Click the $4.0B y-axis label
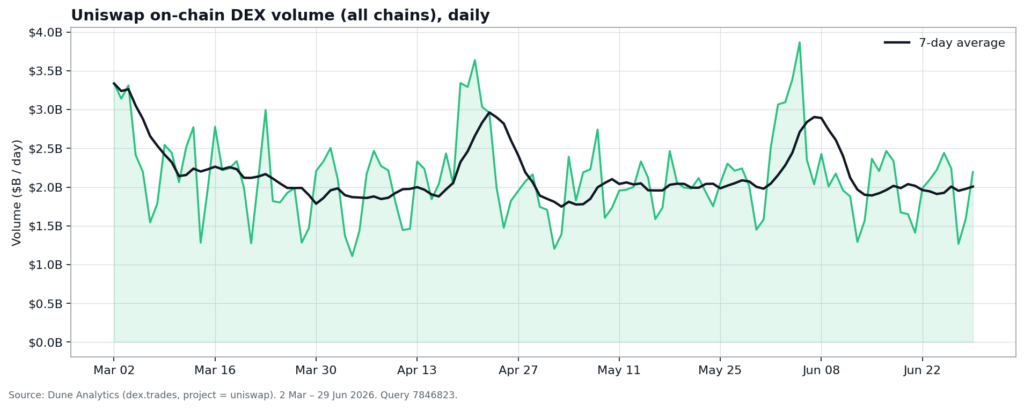 tap(44, 32)
